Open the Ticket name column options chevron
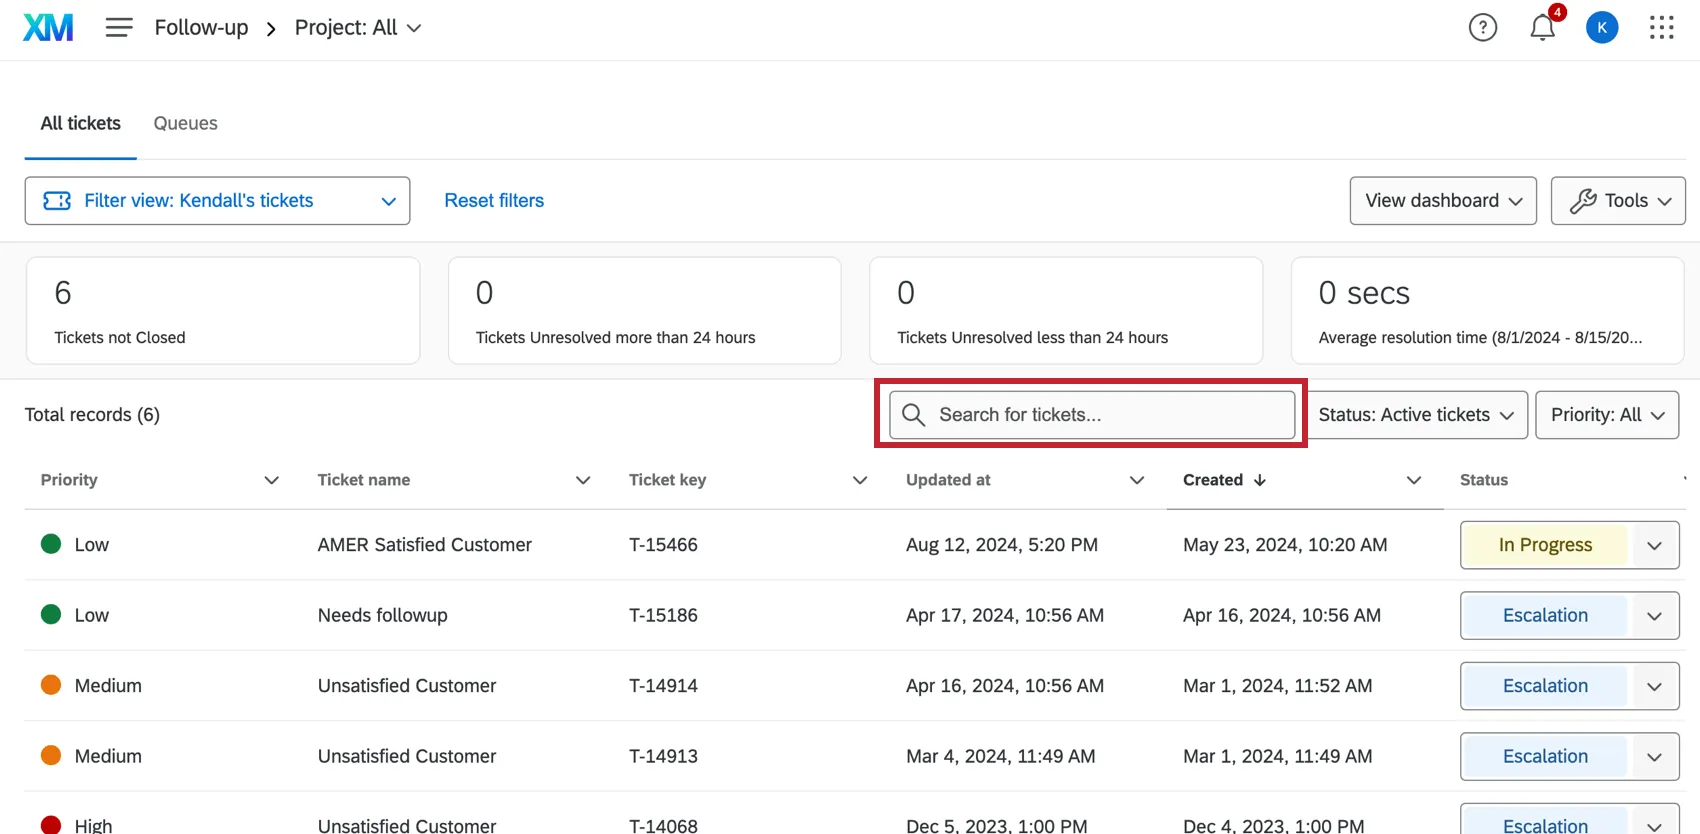Screen dimensions: 1700x834 coord(583,480)
